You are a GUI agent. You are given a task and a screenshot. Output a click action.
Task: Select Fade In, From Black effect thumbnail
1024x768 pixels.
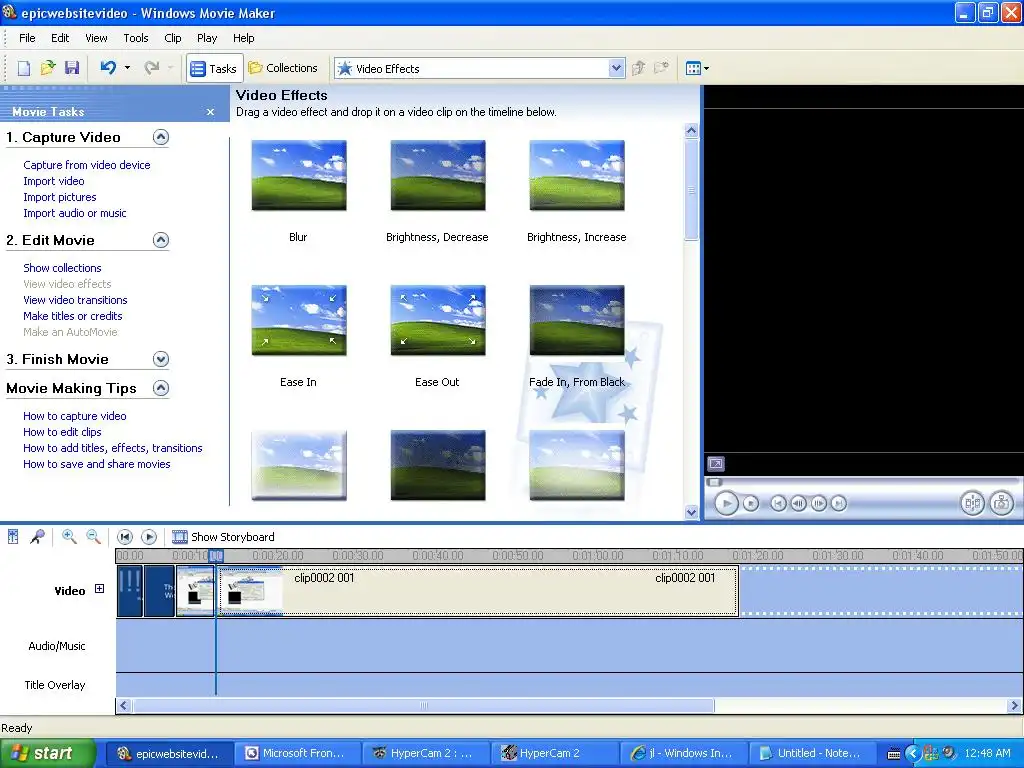(577, 320)
